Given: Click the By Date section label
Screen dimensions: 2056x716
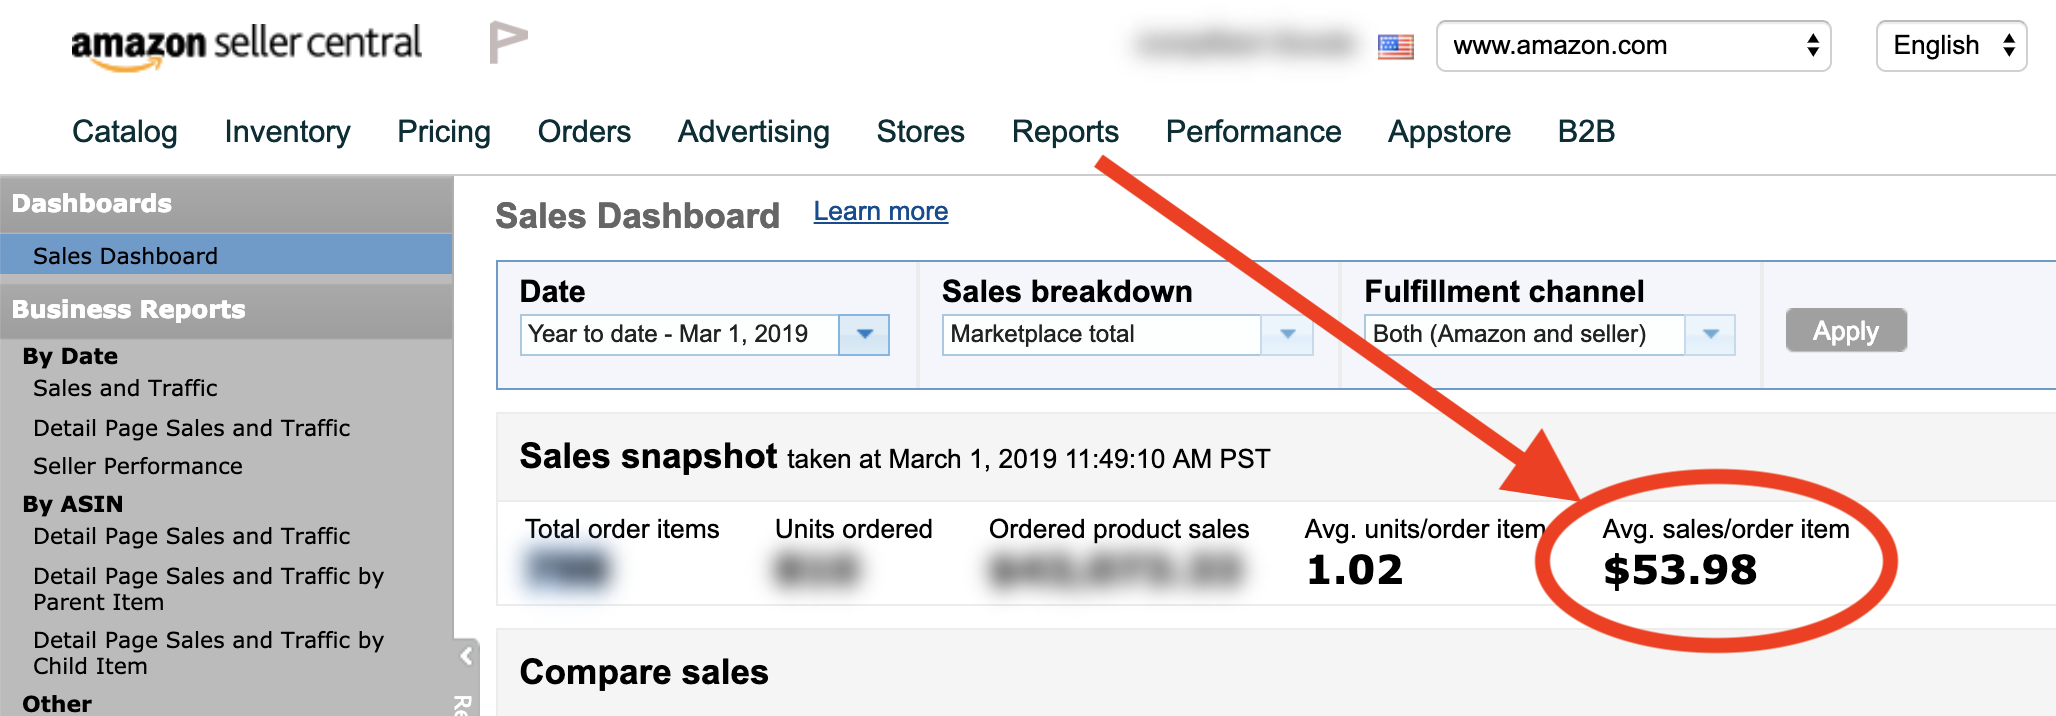Looking at the screenshot, I should click(x=70, y=356).
